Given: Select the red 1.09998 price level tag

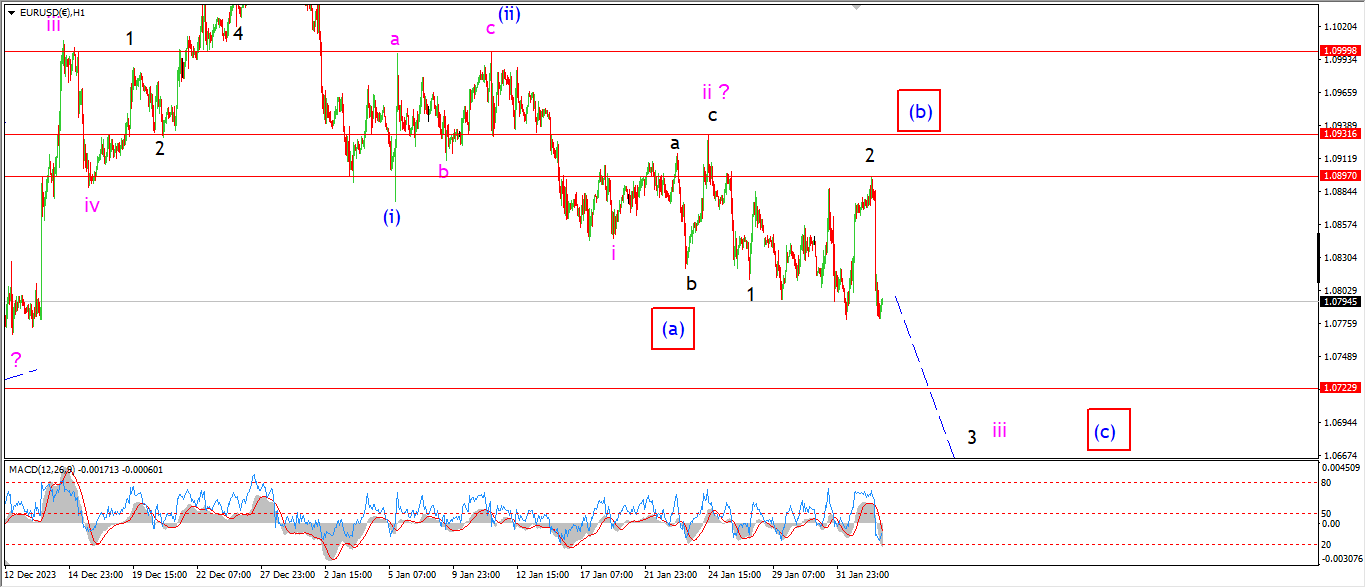Looking at the screenshot, I should [1340, 50].
